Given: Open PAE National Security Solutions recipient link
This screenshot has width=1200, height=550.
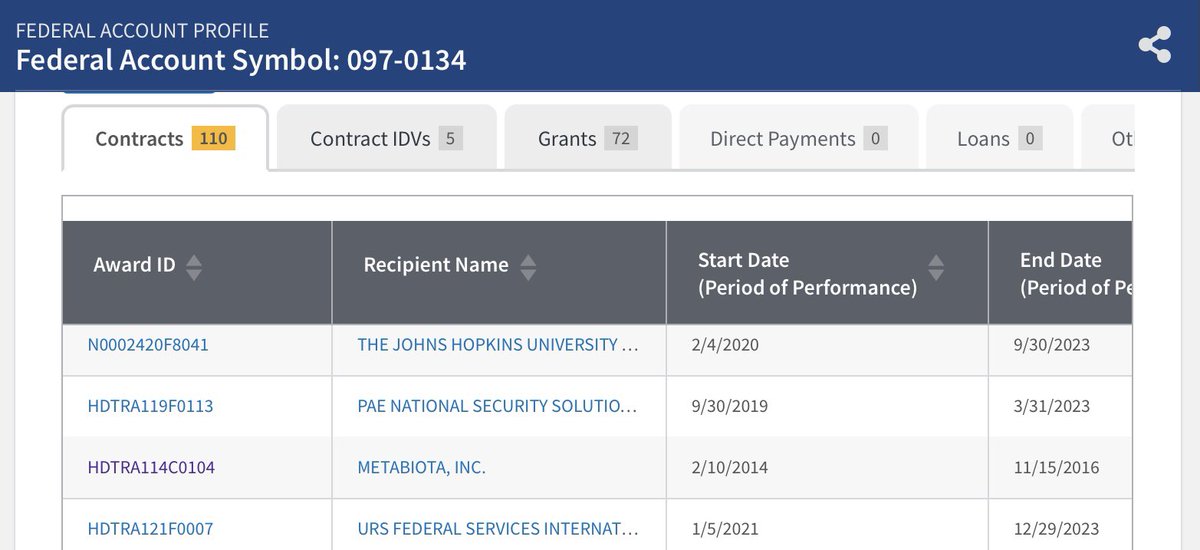Looking at the screenshot, I should coord(497,406).
